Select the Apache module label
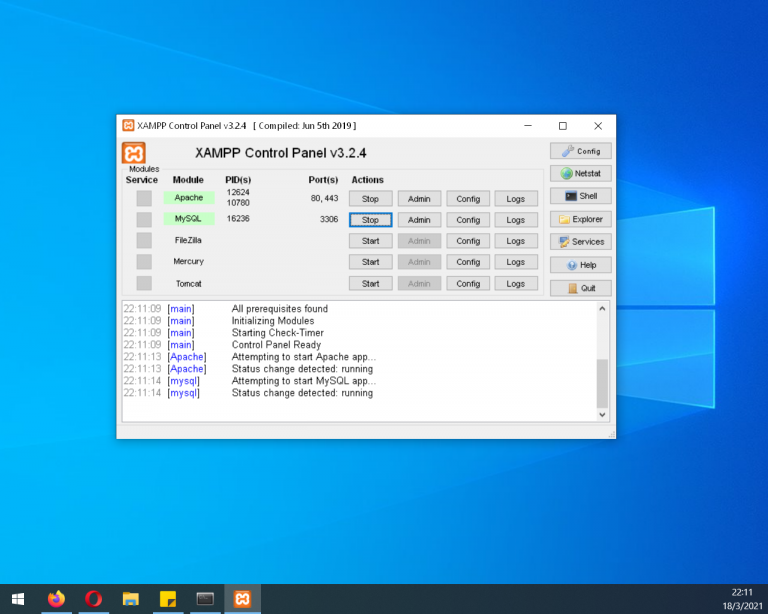The width and height of the screenshot is (768, 614). (x=189, y=198)
